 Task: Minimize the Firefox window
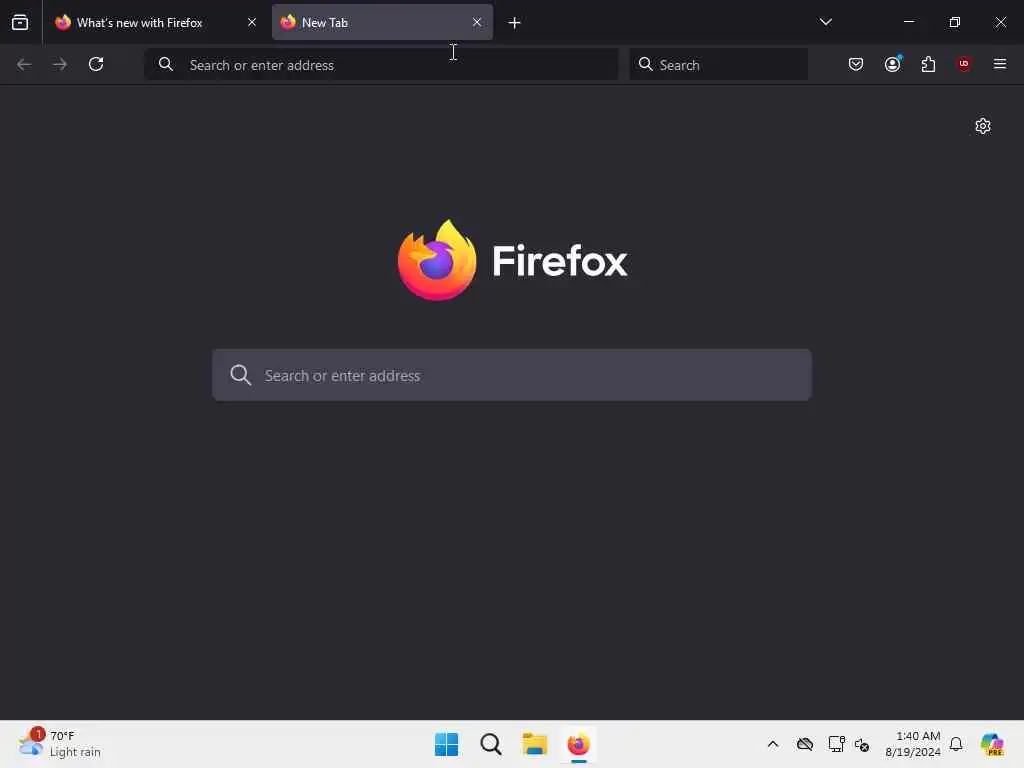coord(908,22)
